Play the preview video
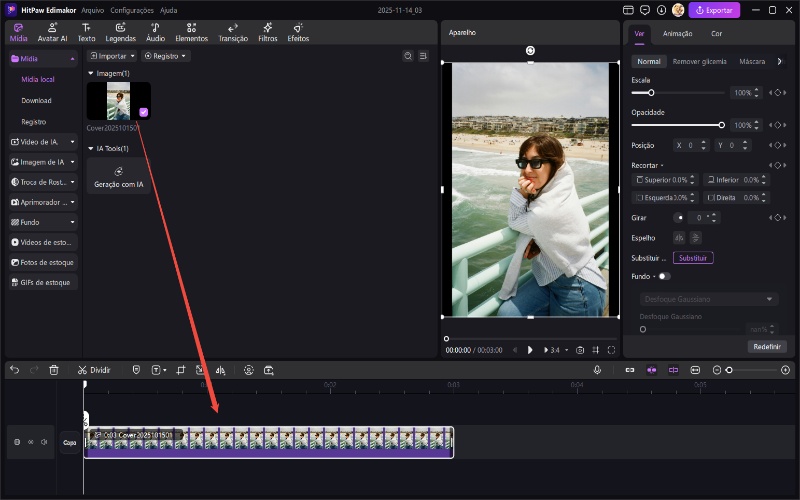This screenshot has height=500, width=800. coord(530,350)
